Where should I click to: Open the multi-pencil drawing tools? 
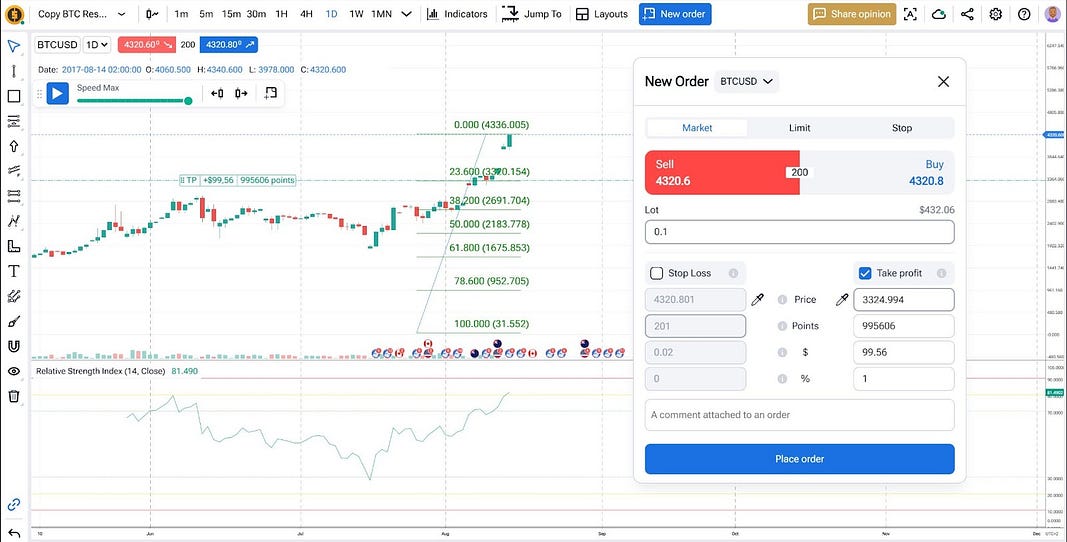pyautogui.click(x=14, y=296)
